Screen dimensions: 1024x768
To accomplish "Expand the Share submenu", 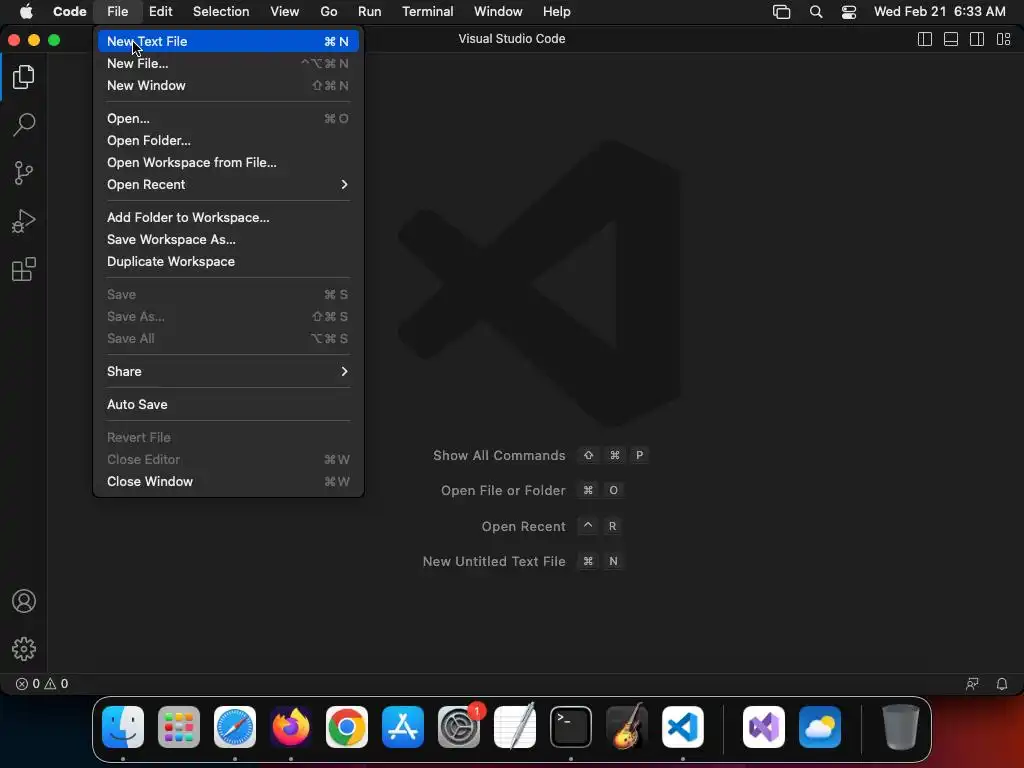I will (x=228, y=372).
